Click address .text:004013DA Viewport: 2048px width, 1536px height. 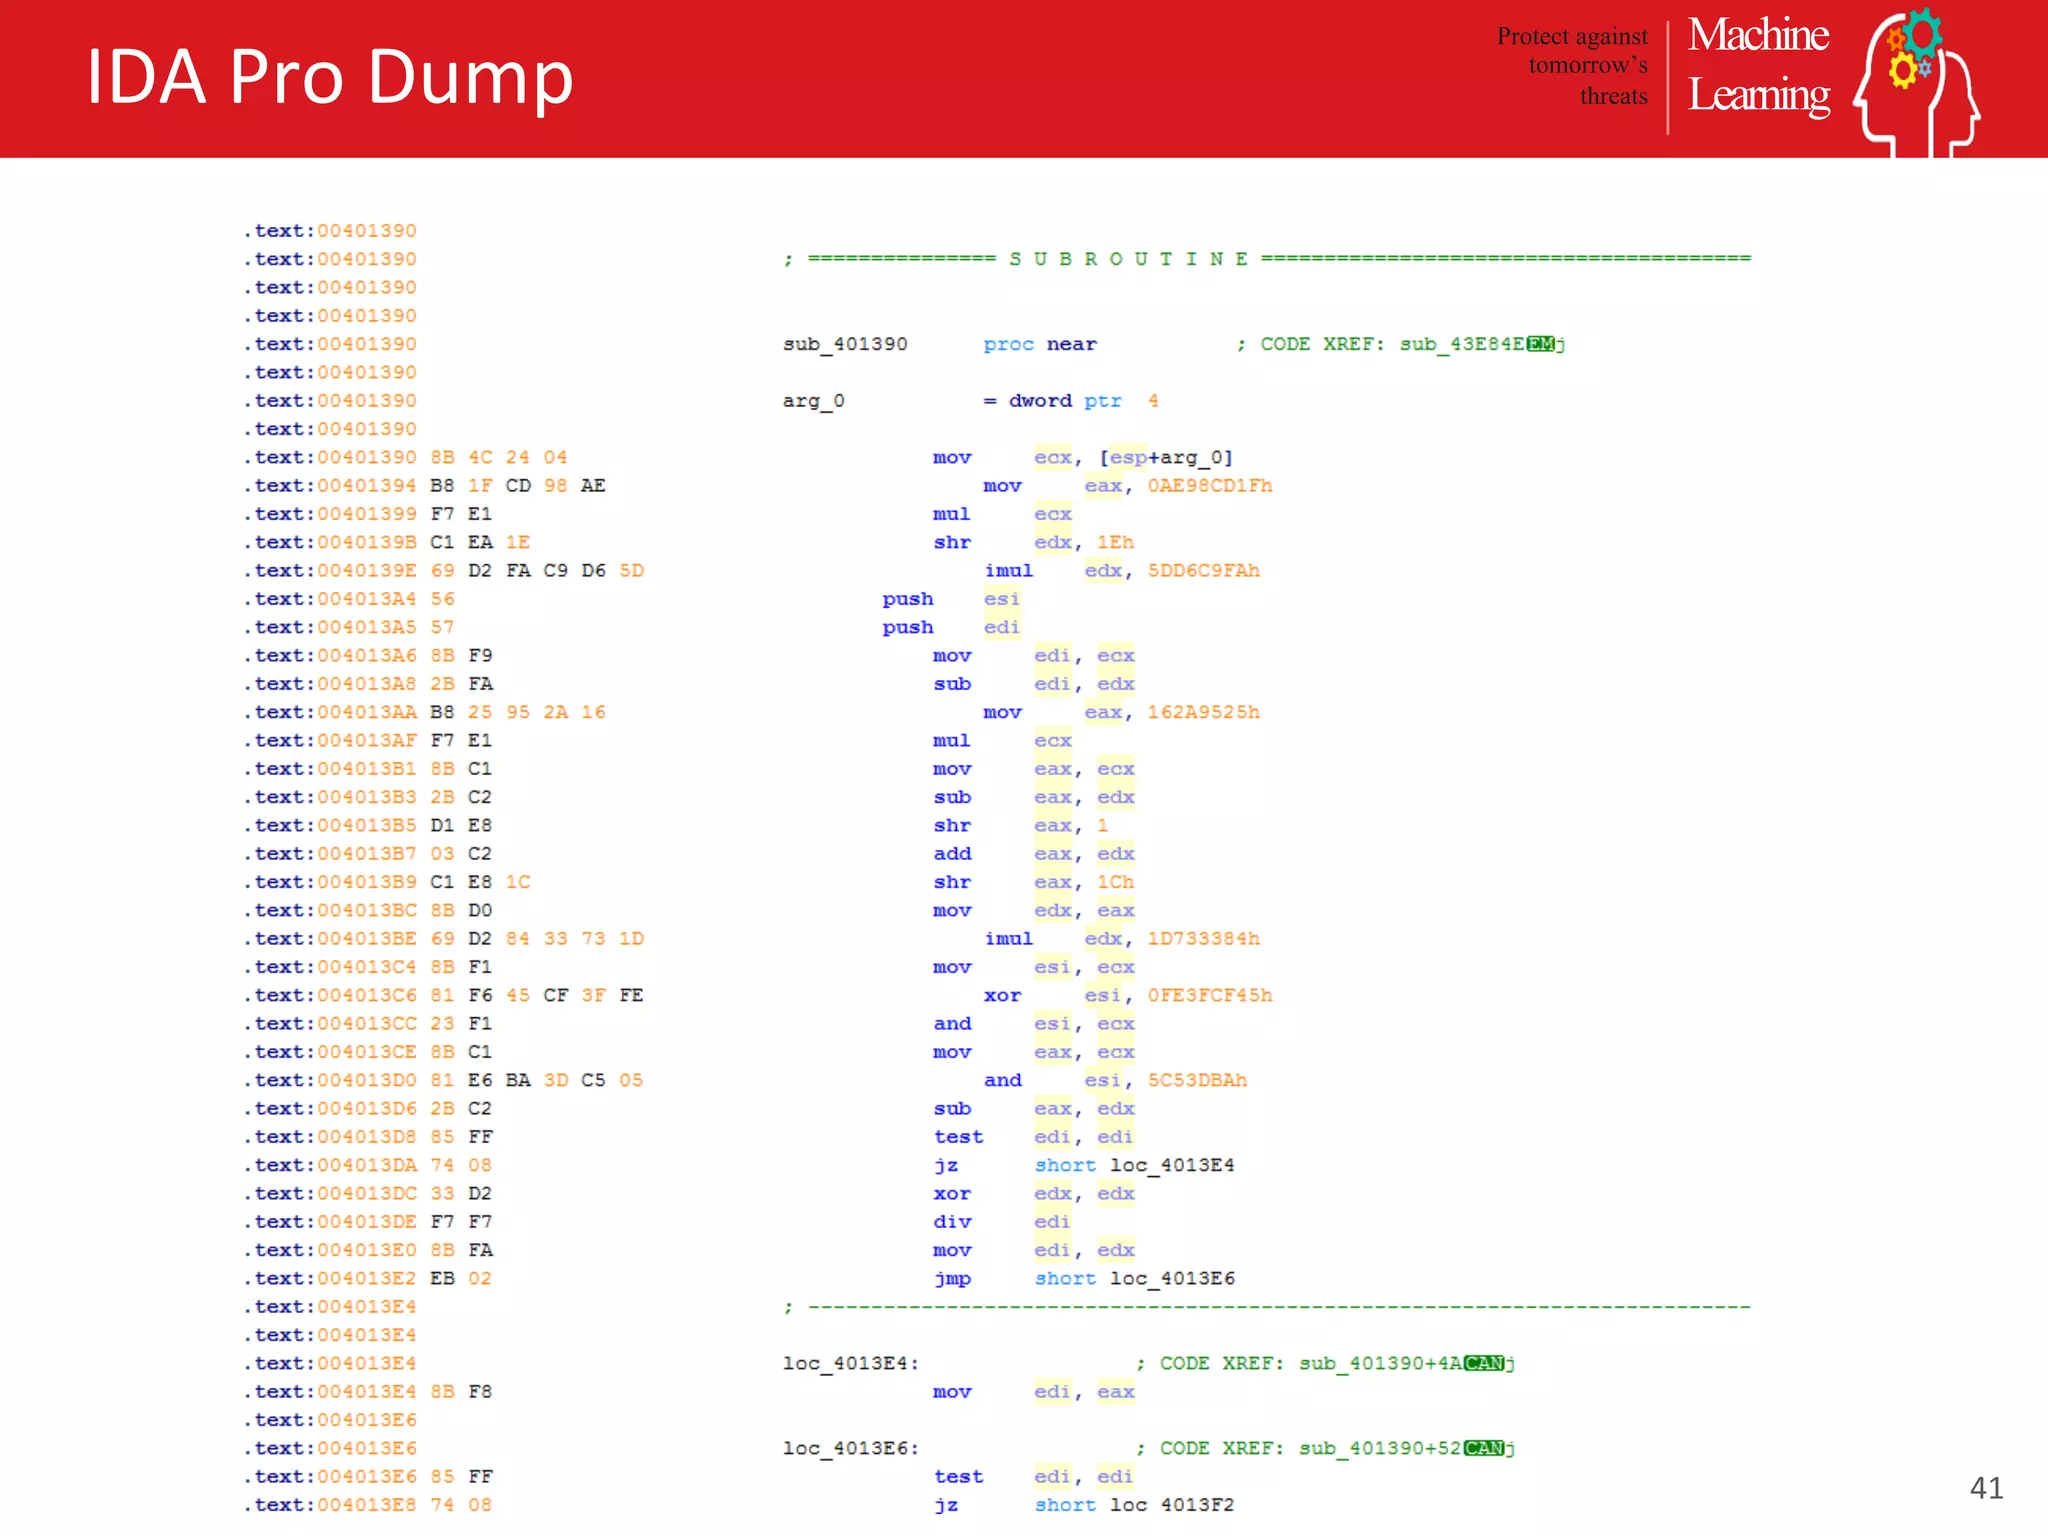click(330, 1166)
